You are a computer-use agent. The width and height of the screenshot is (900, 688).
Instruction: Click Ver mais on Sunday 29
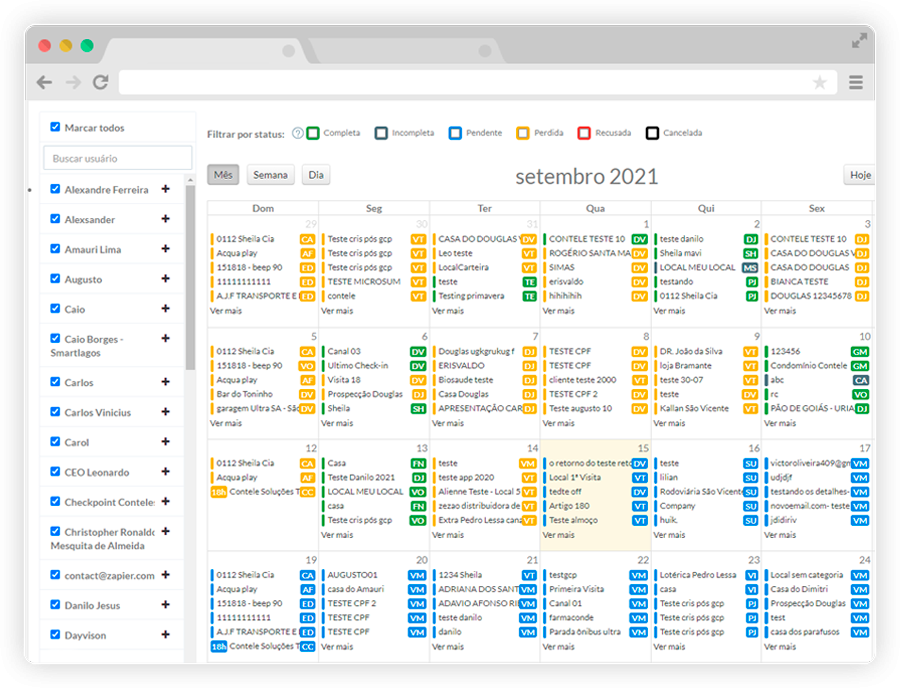226,310
